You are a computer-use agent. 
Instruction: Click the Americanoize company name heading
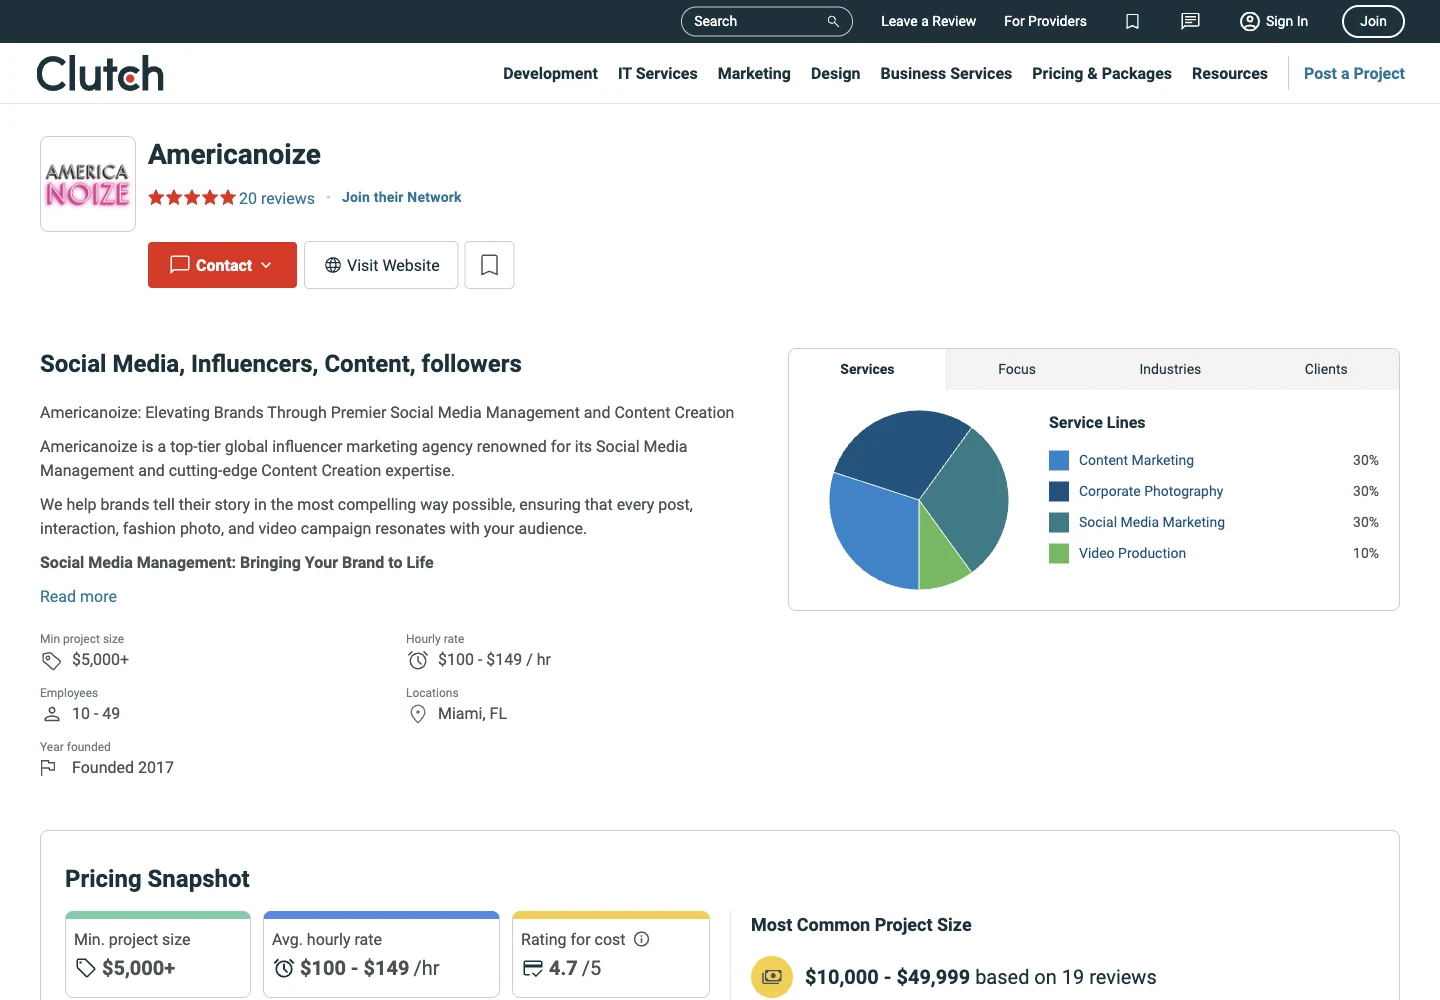(x=234, y=154)
